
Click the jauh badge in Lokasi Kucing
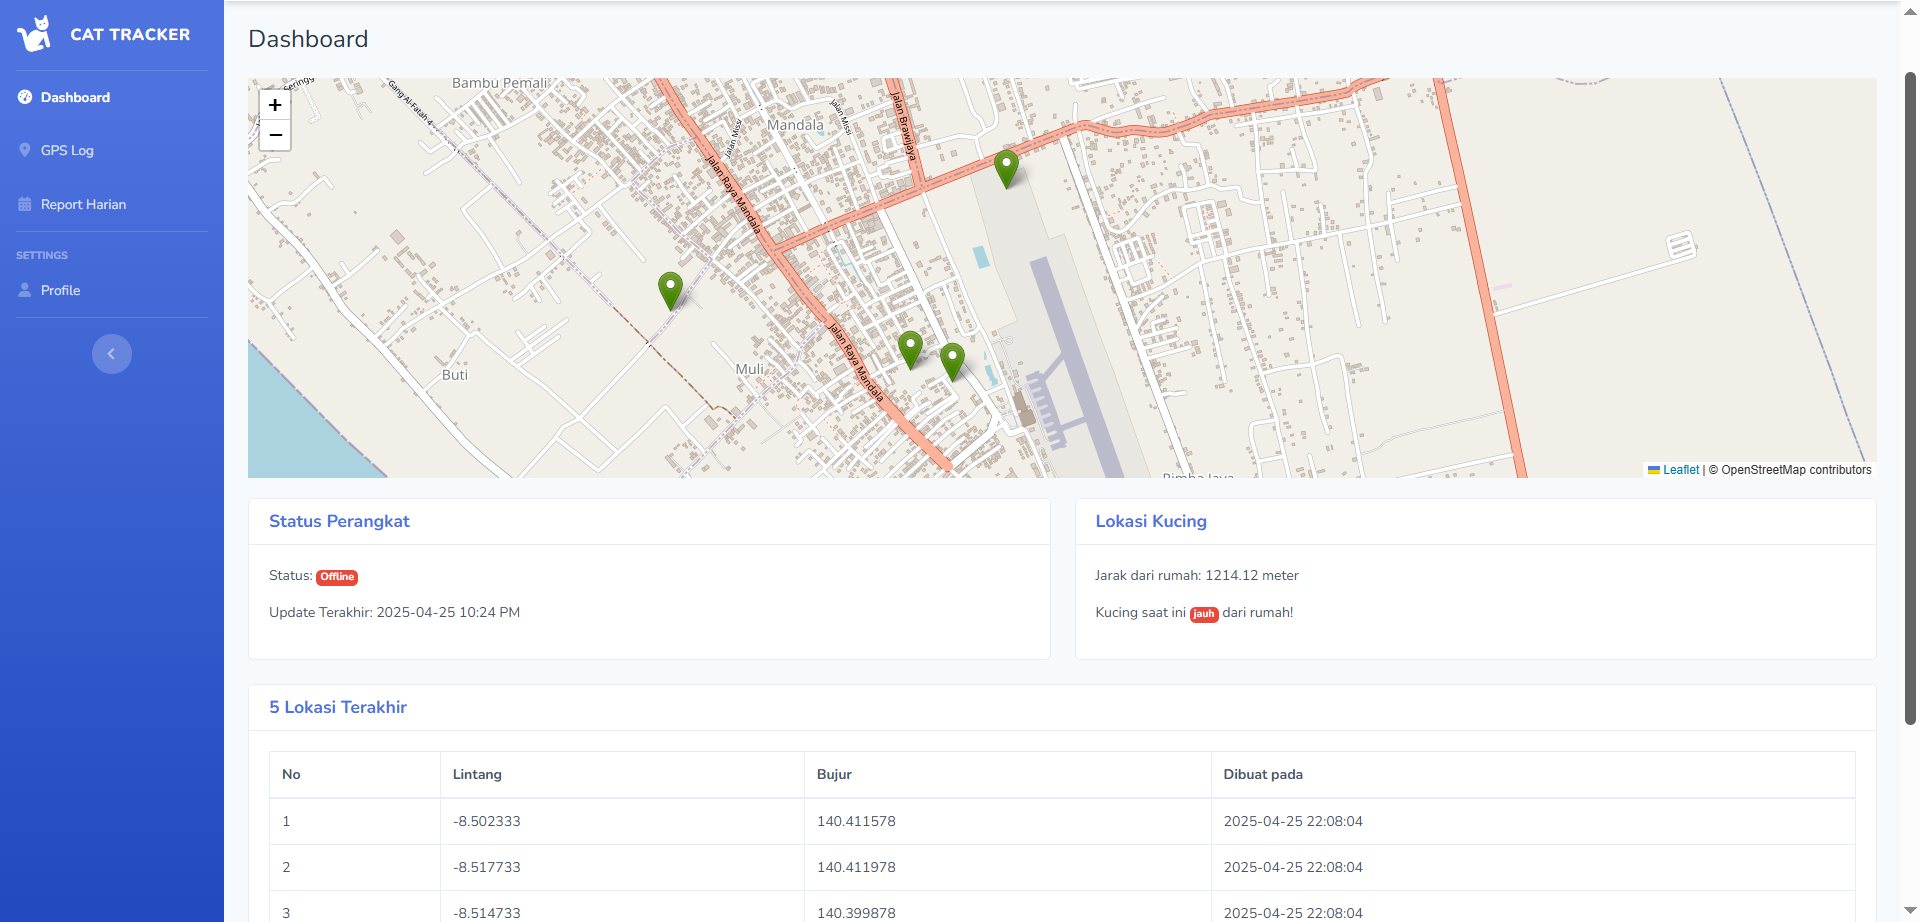pyautogui.click(x=1204, y=613)
